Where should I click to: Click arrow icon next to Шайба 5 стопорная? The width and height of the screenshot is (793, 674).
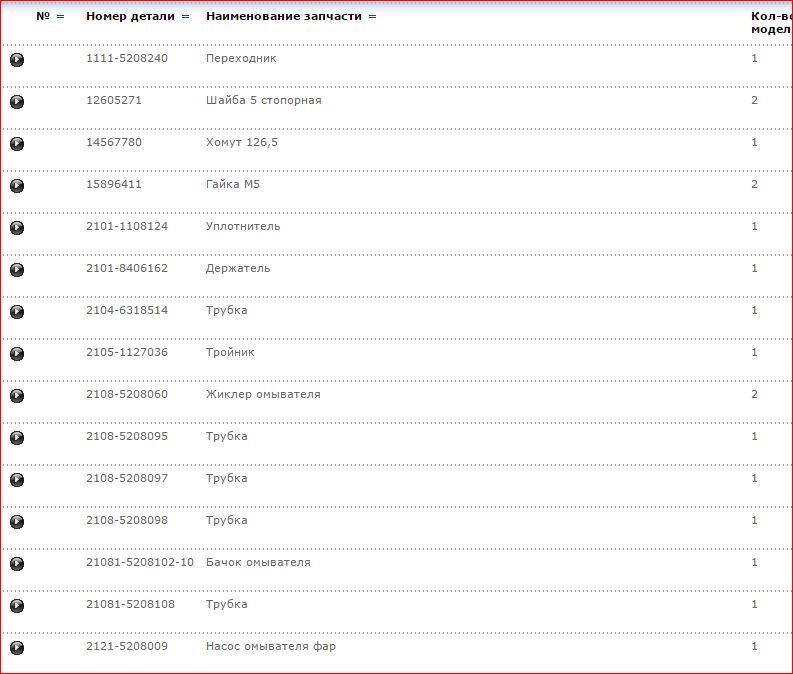point(17,102)
